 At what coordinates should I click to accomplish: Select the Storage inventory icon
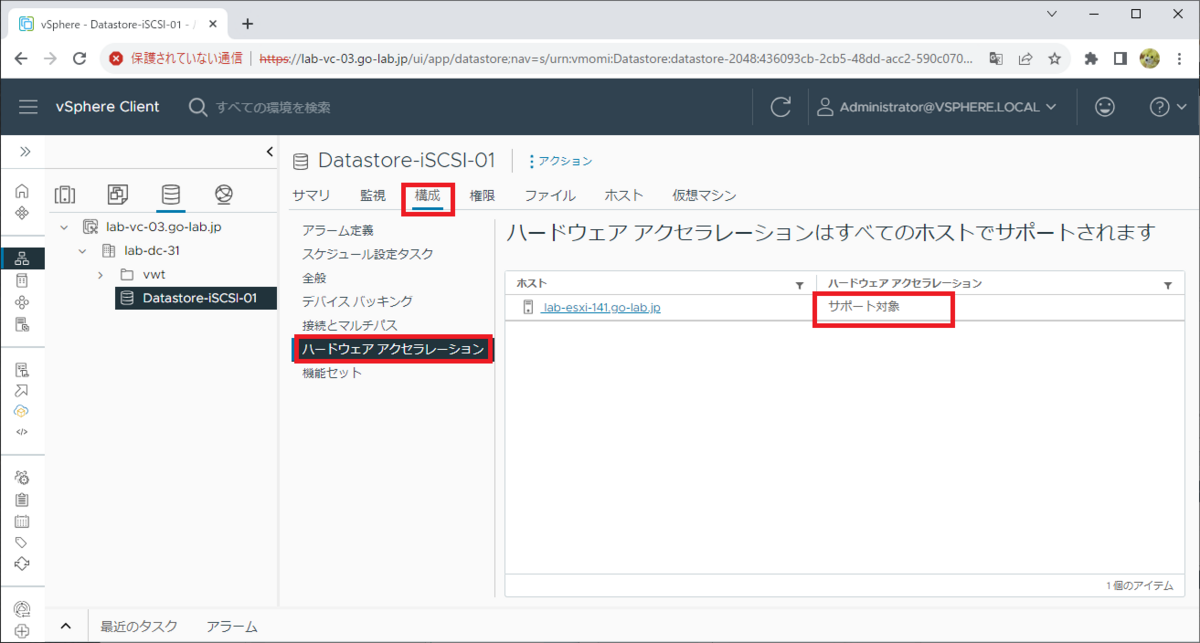[170, 192]
